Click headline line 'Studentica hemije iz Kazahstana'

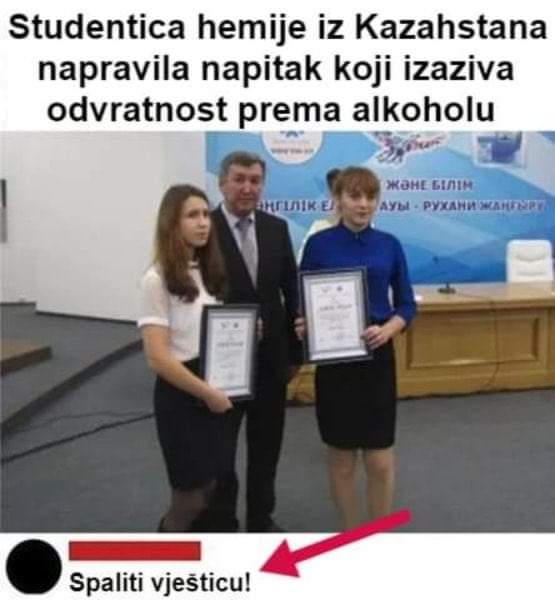click(278, 28)
